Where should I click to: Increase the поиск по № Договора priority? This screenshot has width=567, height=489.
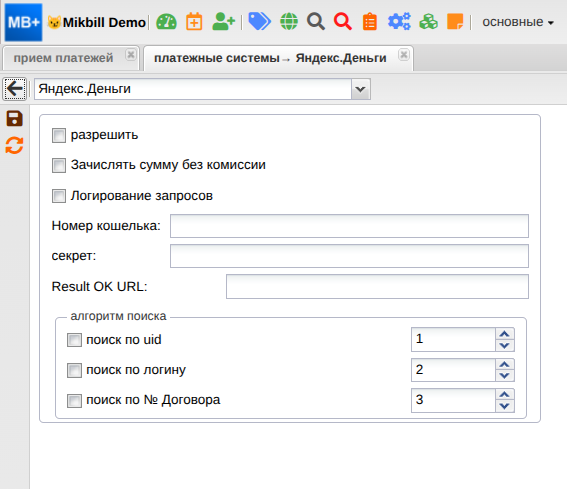coord(505,395)
